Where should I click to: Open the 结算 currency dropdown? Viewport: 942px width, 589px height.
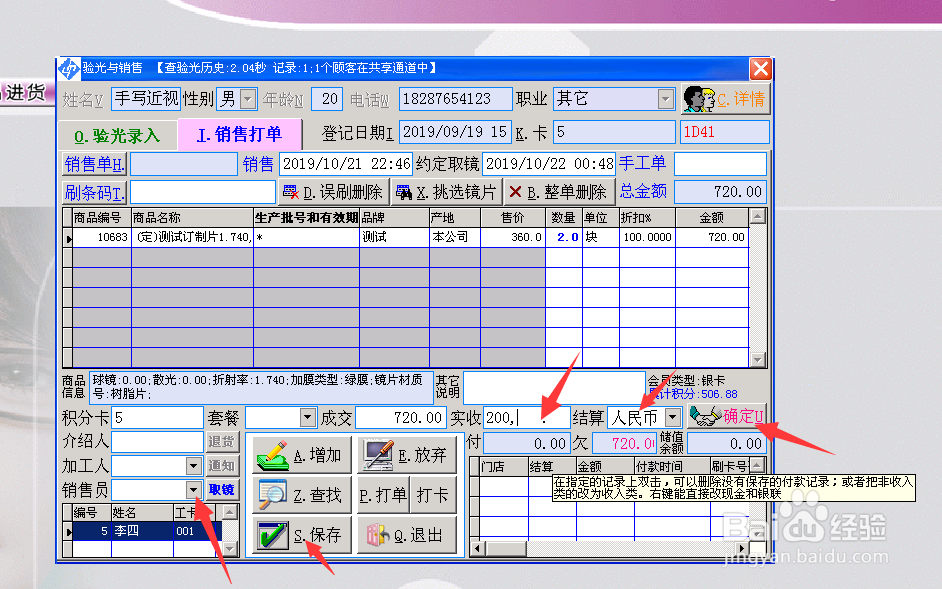click(673, 417)
